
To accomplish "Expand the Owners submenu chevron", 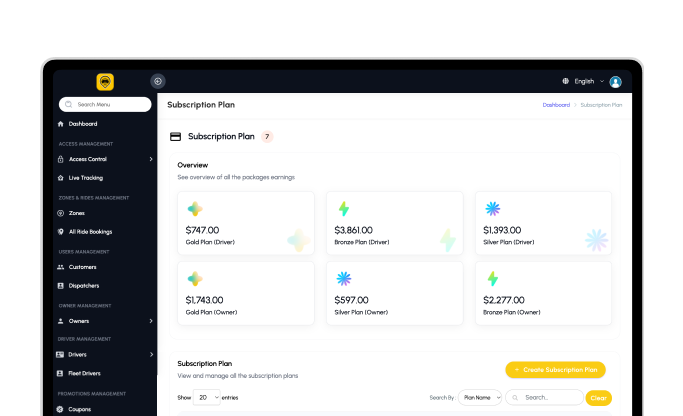I will [151, 321].
